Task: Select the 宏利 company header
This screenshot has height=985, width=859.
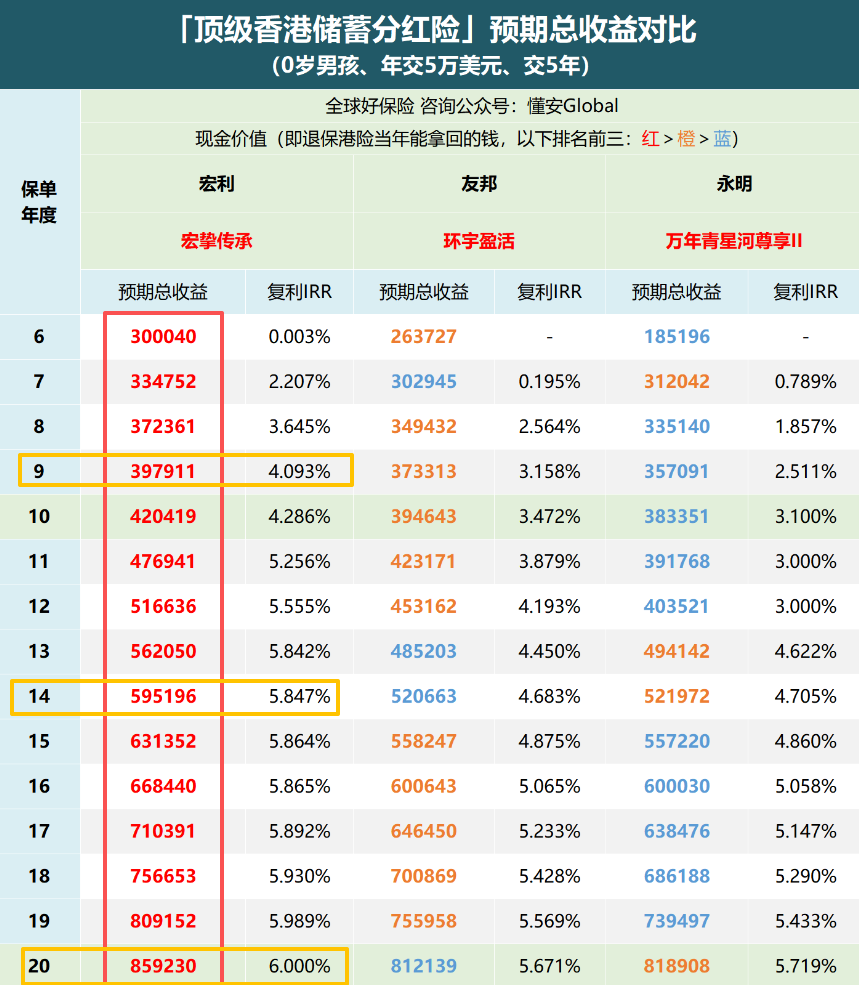Action: 217,183
